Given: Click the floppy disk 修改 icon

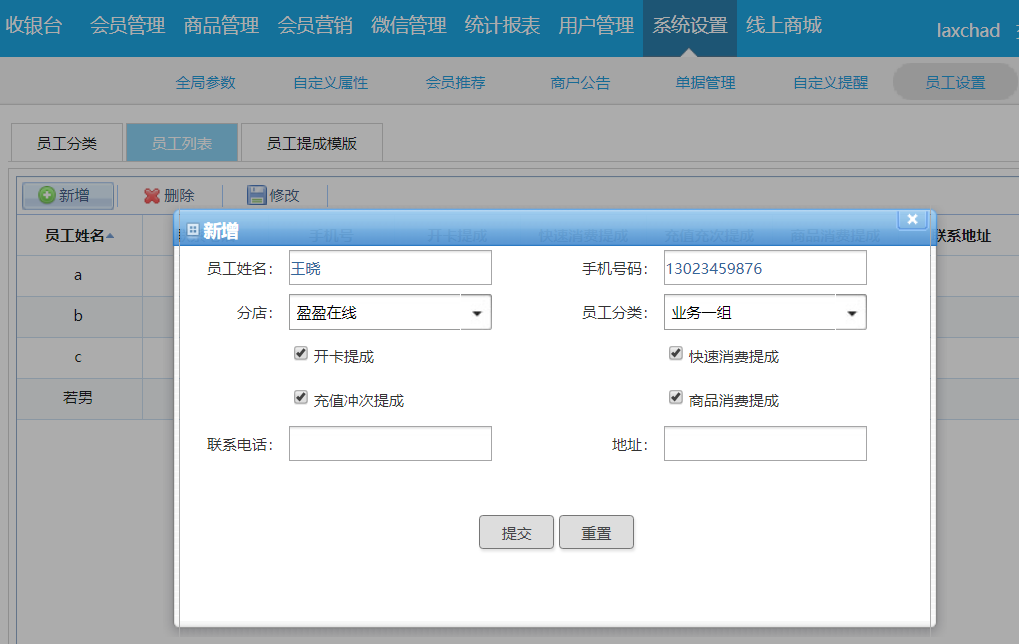Looking at the screenshot, I should click(257, 196).
